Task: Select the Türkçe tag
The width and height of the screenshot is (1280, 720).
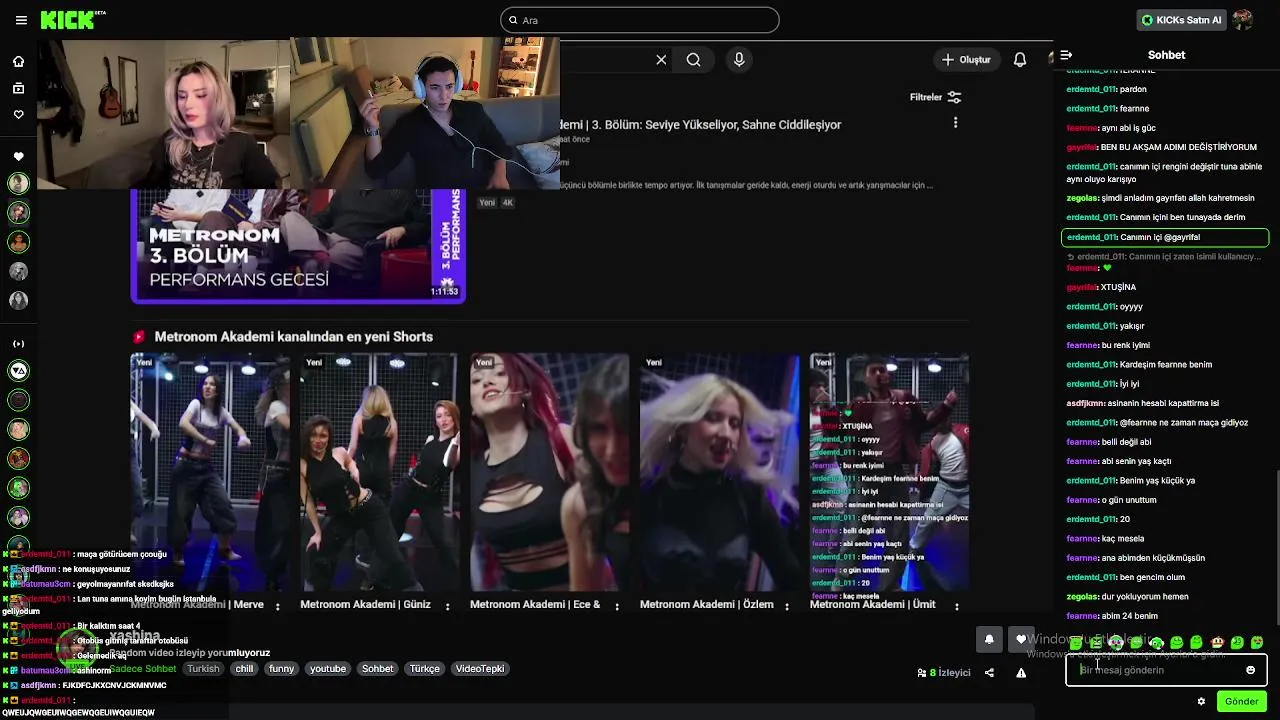Action: (425, 669)
